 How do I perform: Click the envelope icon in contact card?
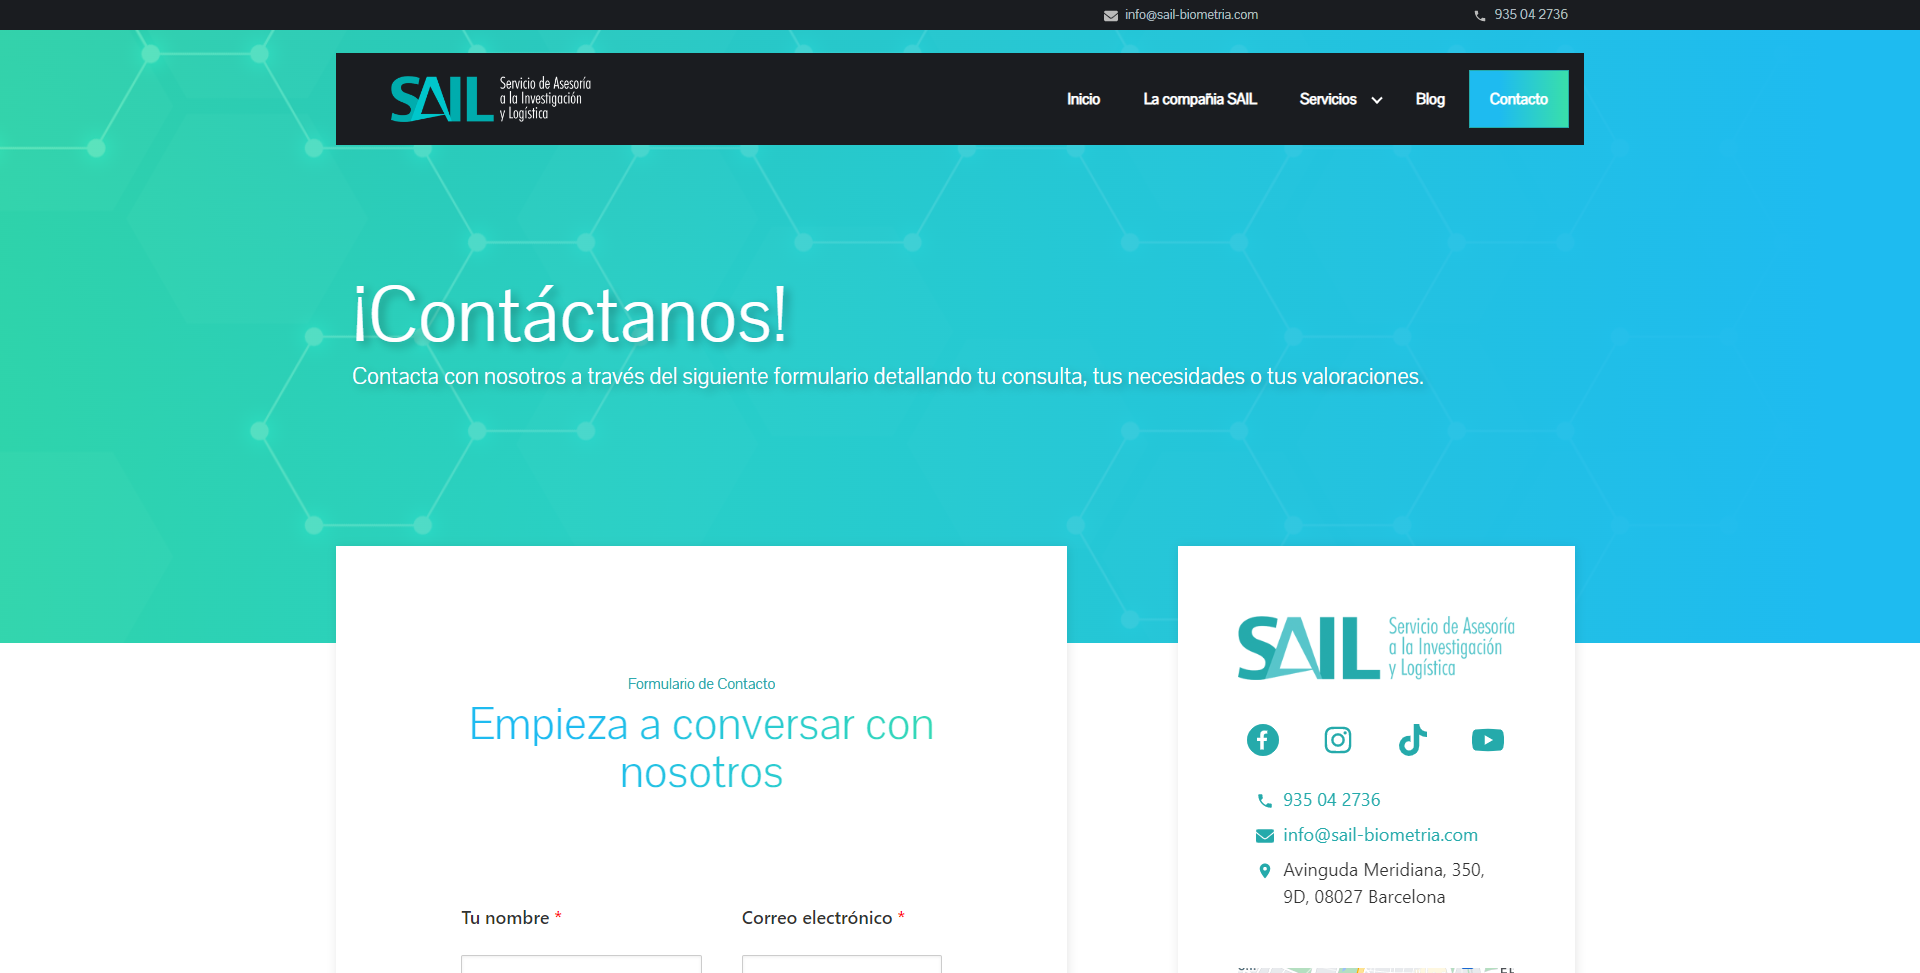click(1264, 836)
